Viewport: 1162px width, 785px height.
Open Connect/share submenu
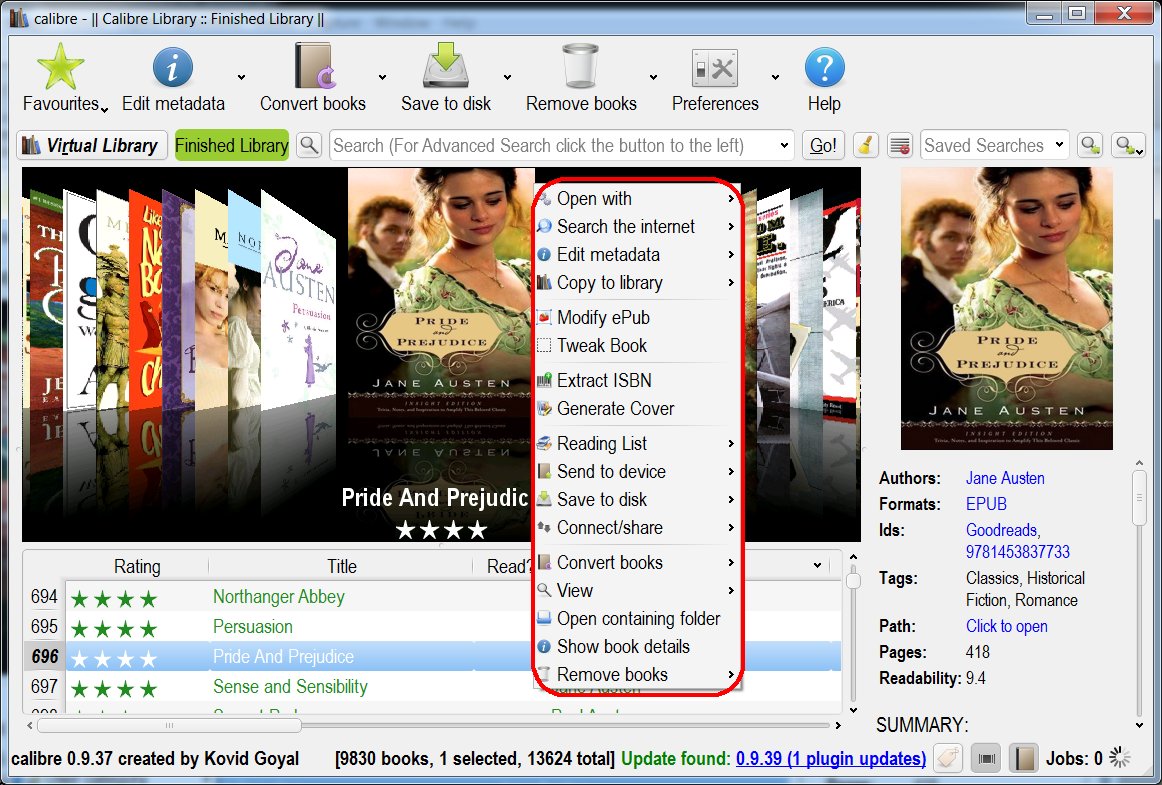point(637,529)
